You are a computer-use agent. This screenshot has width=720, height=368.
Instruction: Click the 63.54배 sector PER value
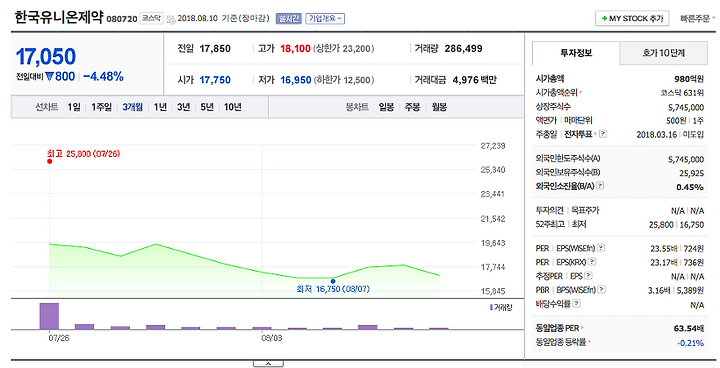tap(689, 328)
